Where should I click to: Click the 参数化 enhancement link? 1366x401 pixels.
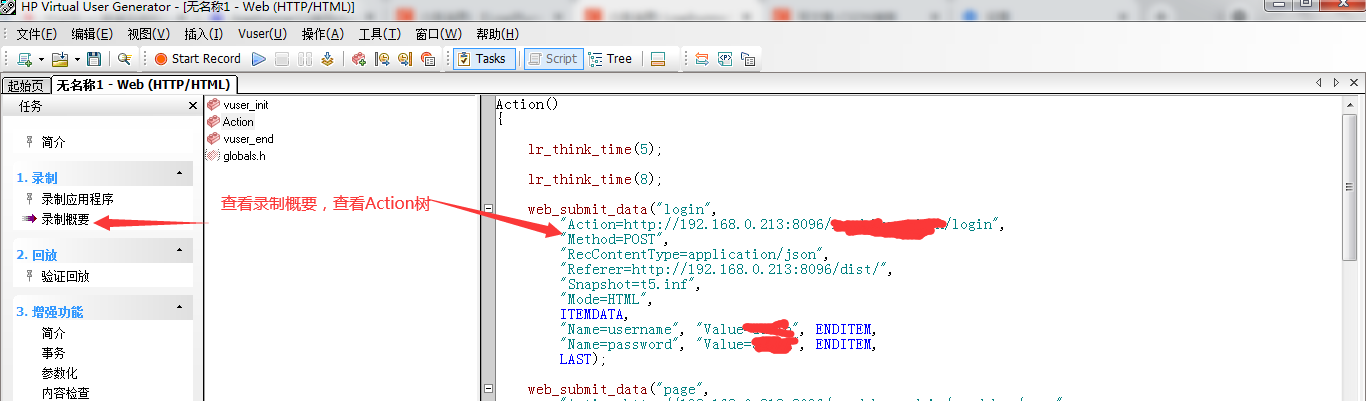[59, 373]
